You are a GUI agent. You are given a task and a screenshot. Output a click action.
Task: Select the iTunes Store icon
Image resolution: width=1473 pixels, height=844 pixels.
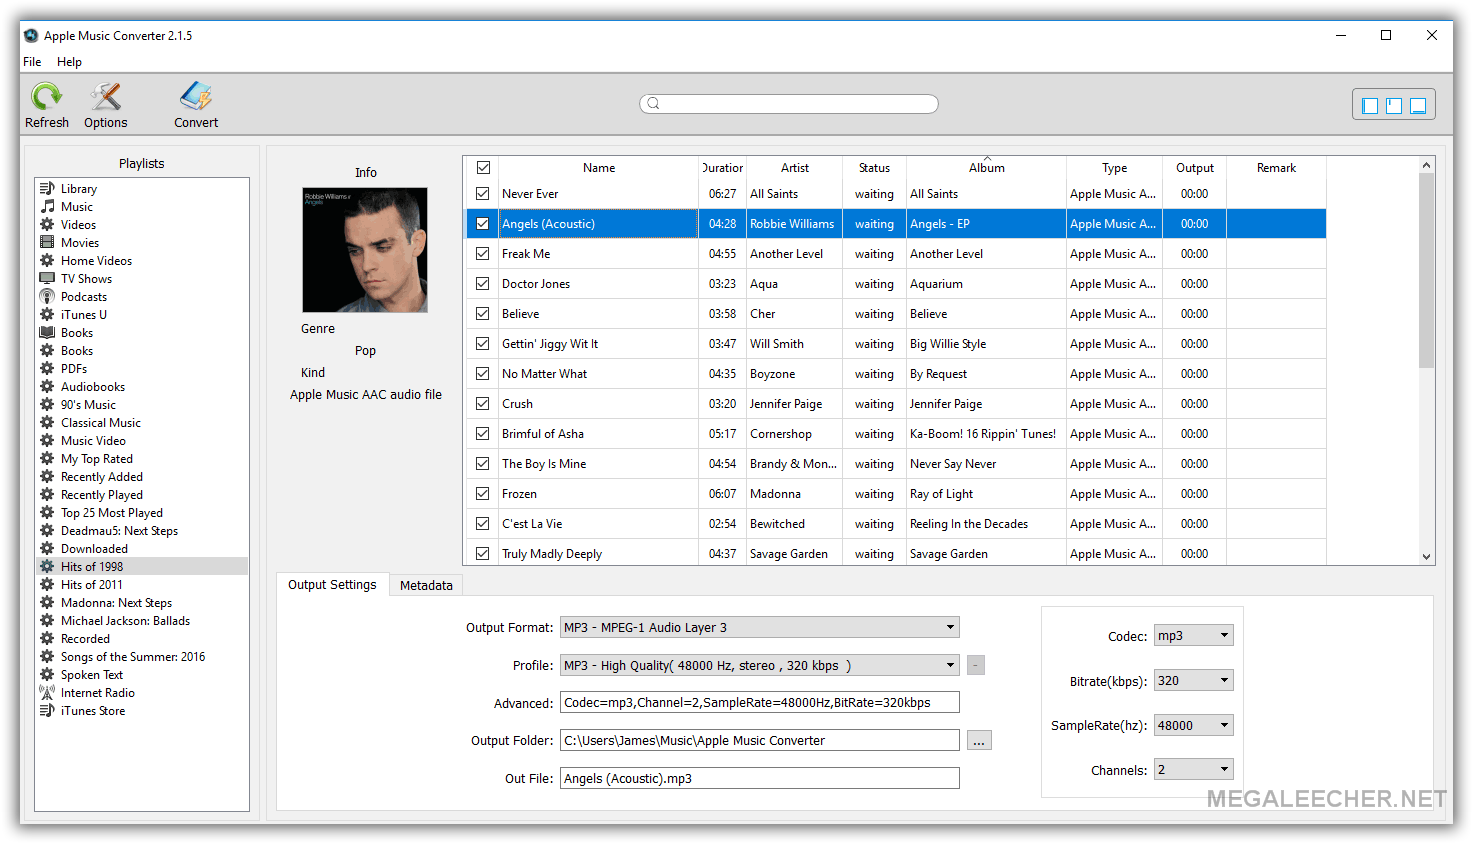tap(47, 711)
